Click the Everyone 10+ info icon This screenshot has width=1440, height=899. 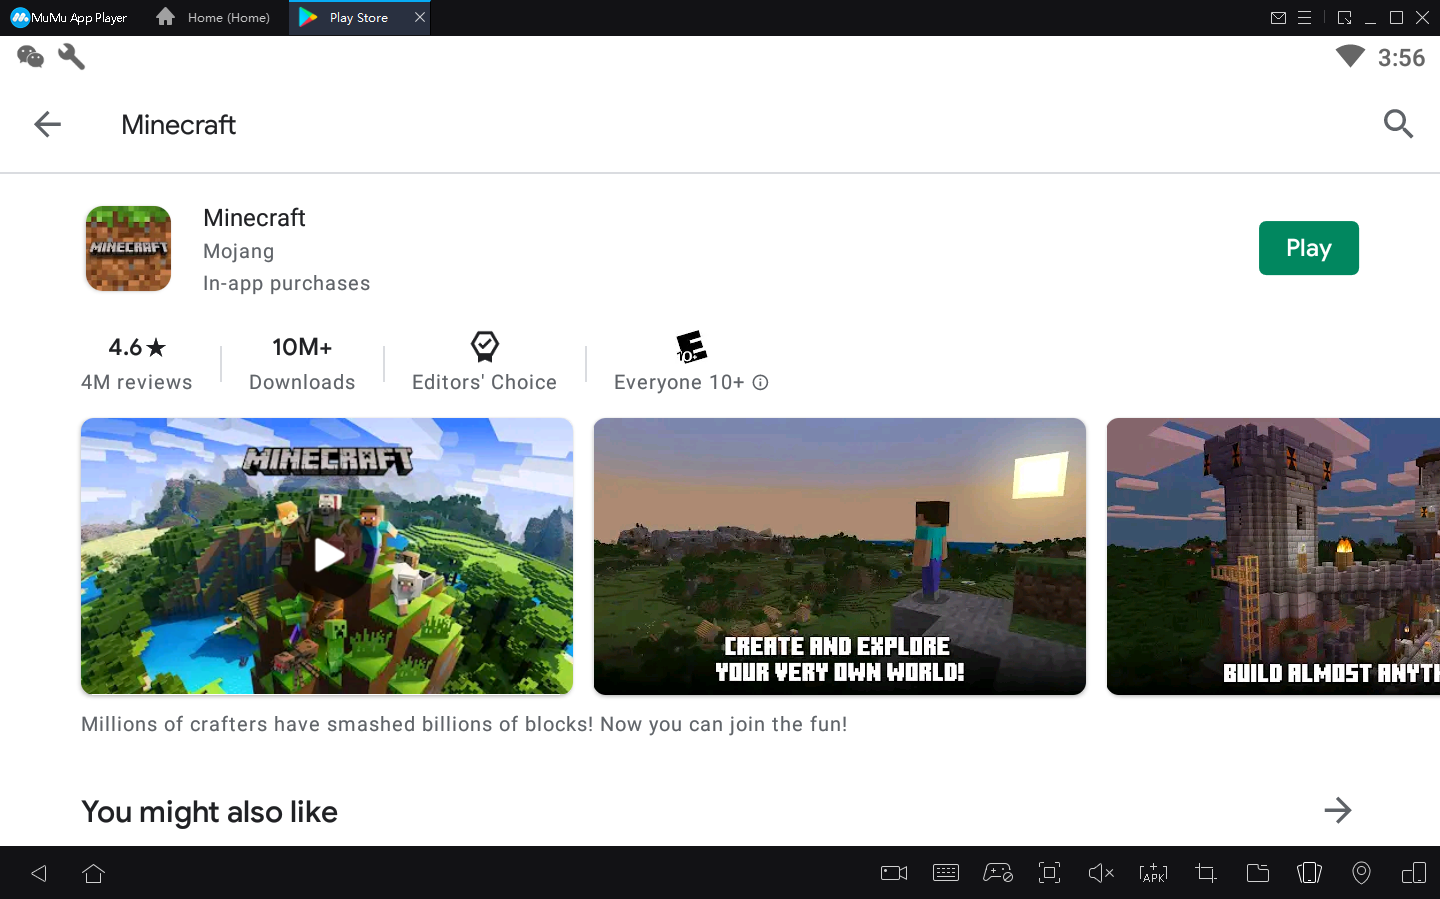coord(760,382)
